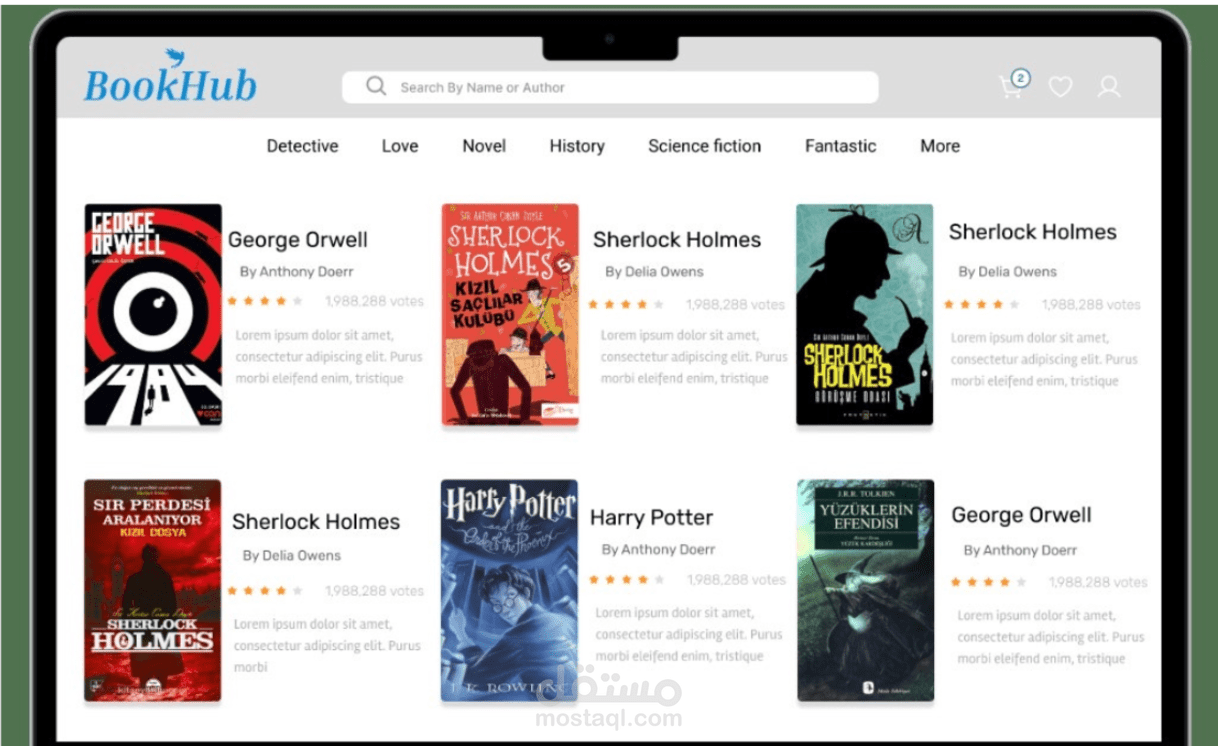The height and width of the screenshot is (746, 1218).
Task: Open the shopping cart icon with badge 2
Action: [x=1014, y=85]
